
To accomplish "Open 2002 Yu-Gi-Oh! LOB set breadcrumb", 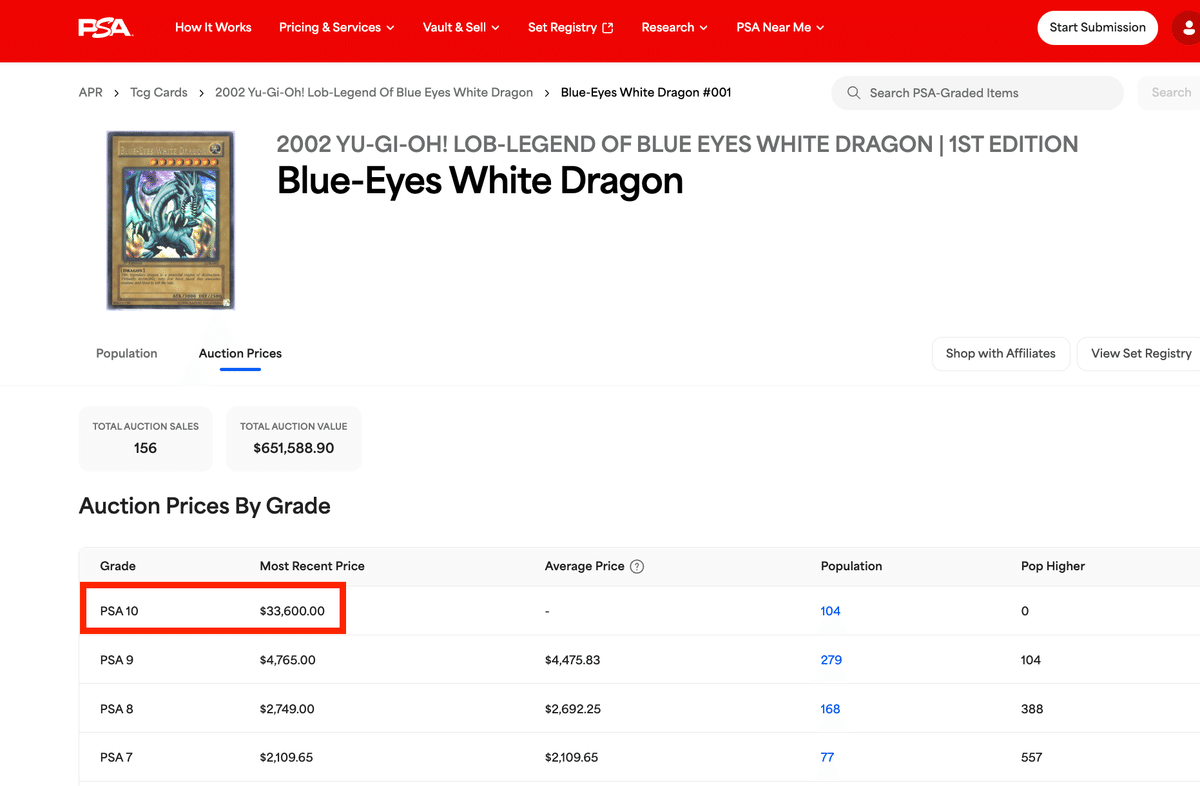I will click(x=374, y=92).
